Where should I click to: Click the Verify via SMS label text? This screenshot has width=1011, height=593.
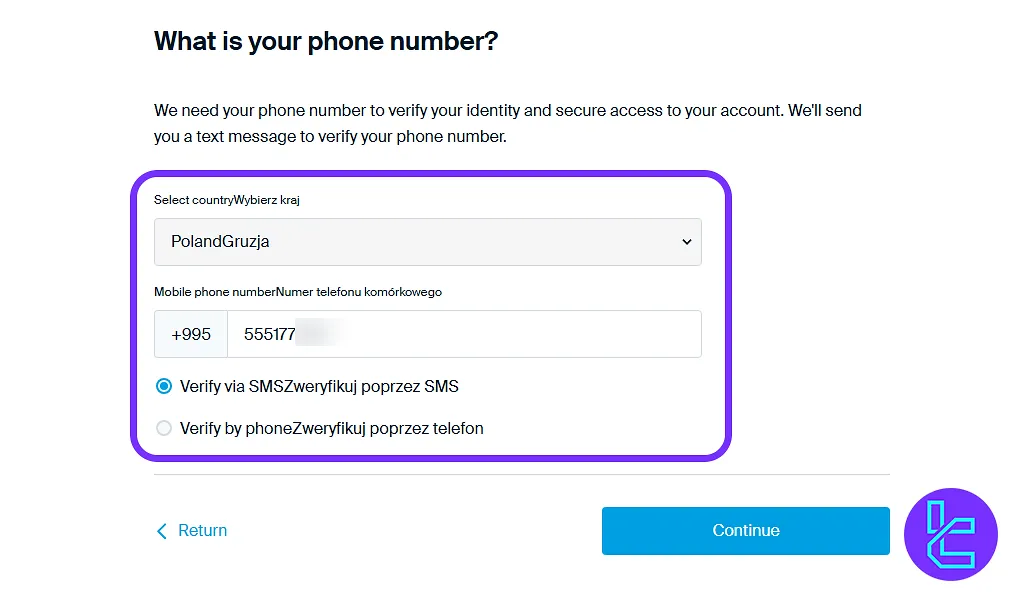(319, 386)
